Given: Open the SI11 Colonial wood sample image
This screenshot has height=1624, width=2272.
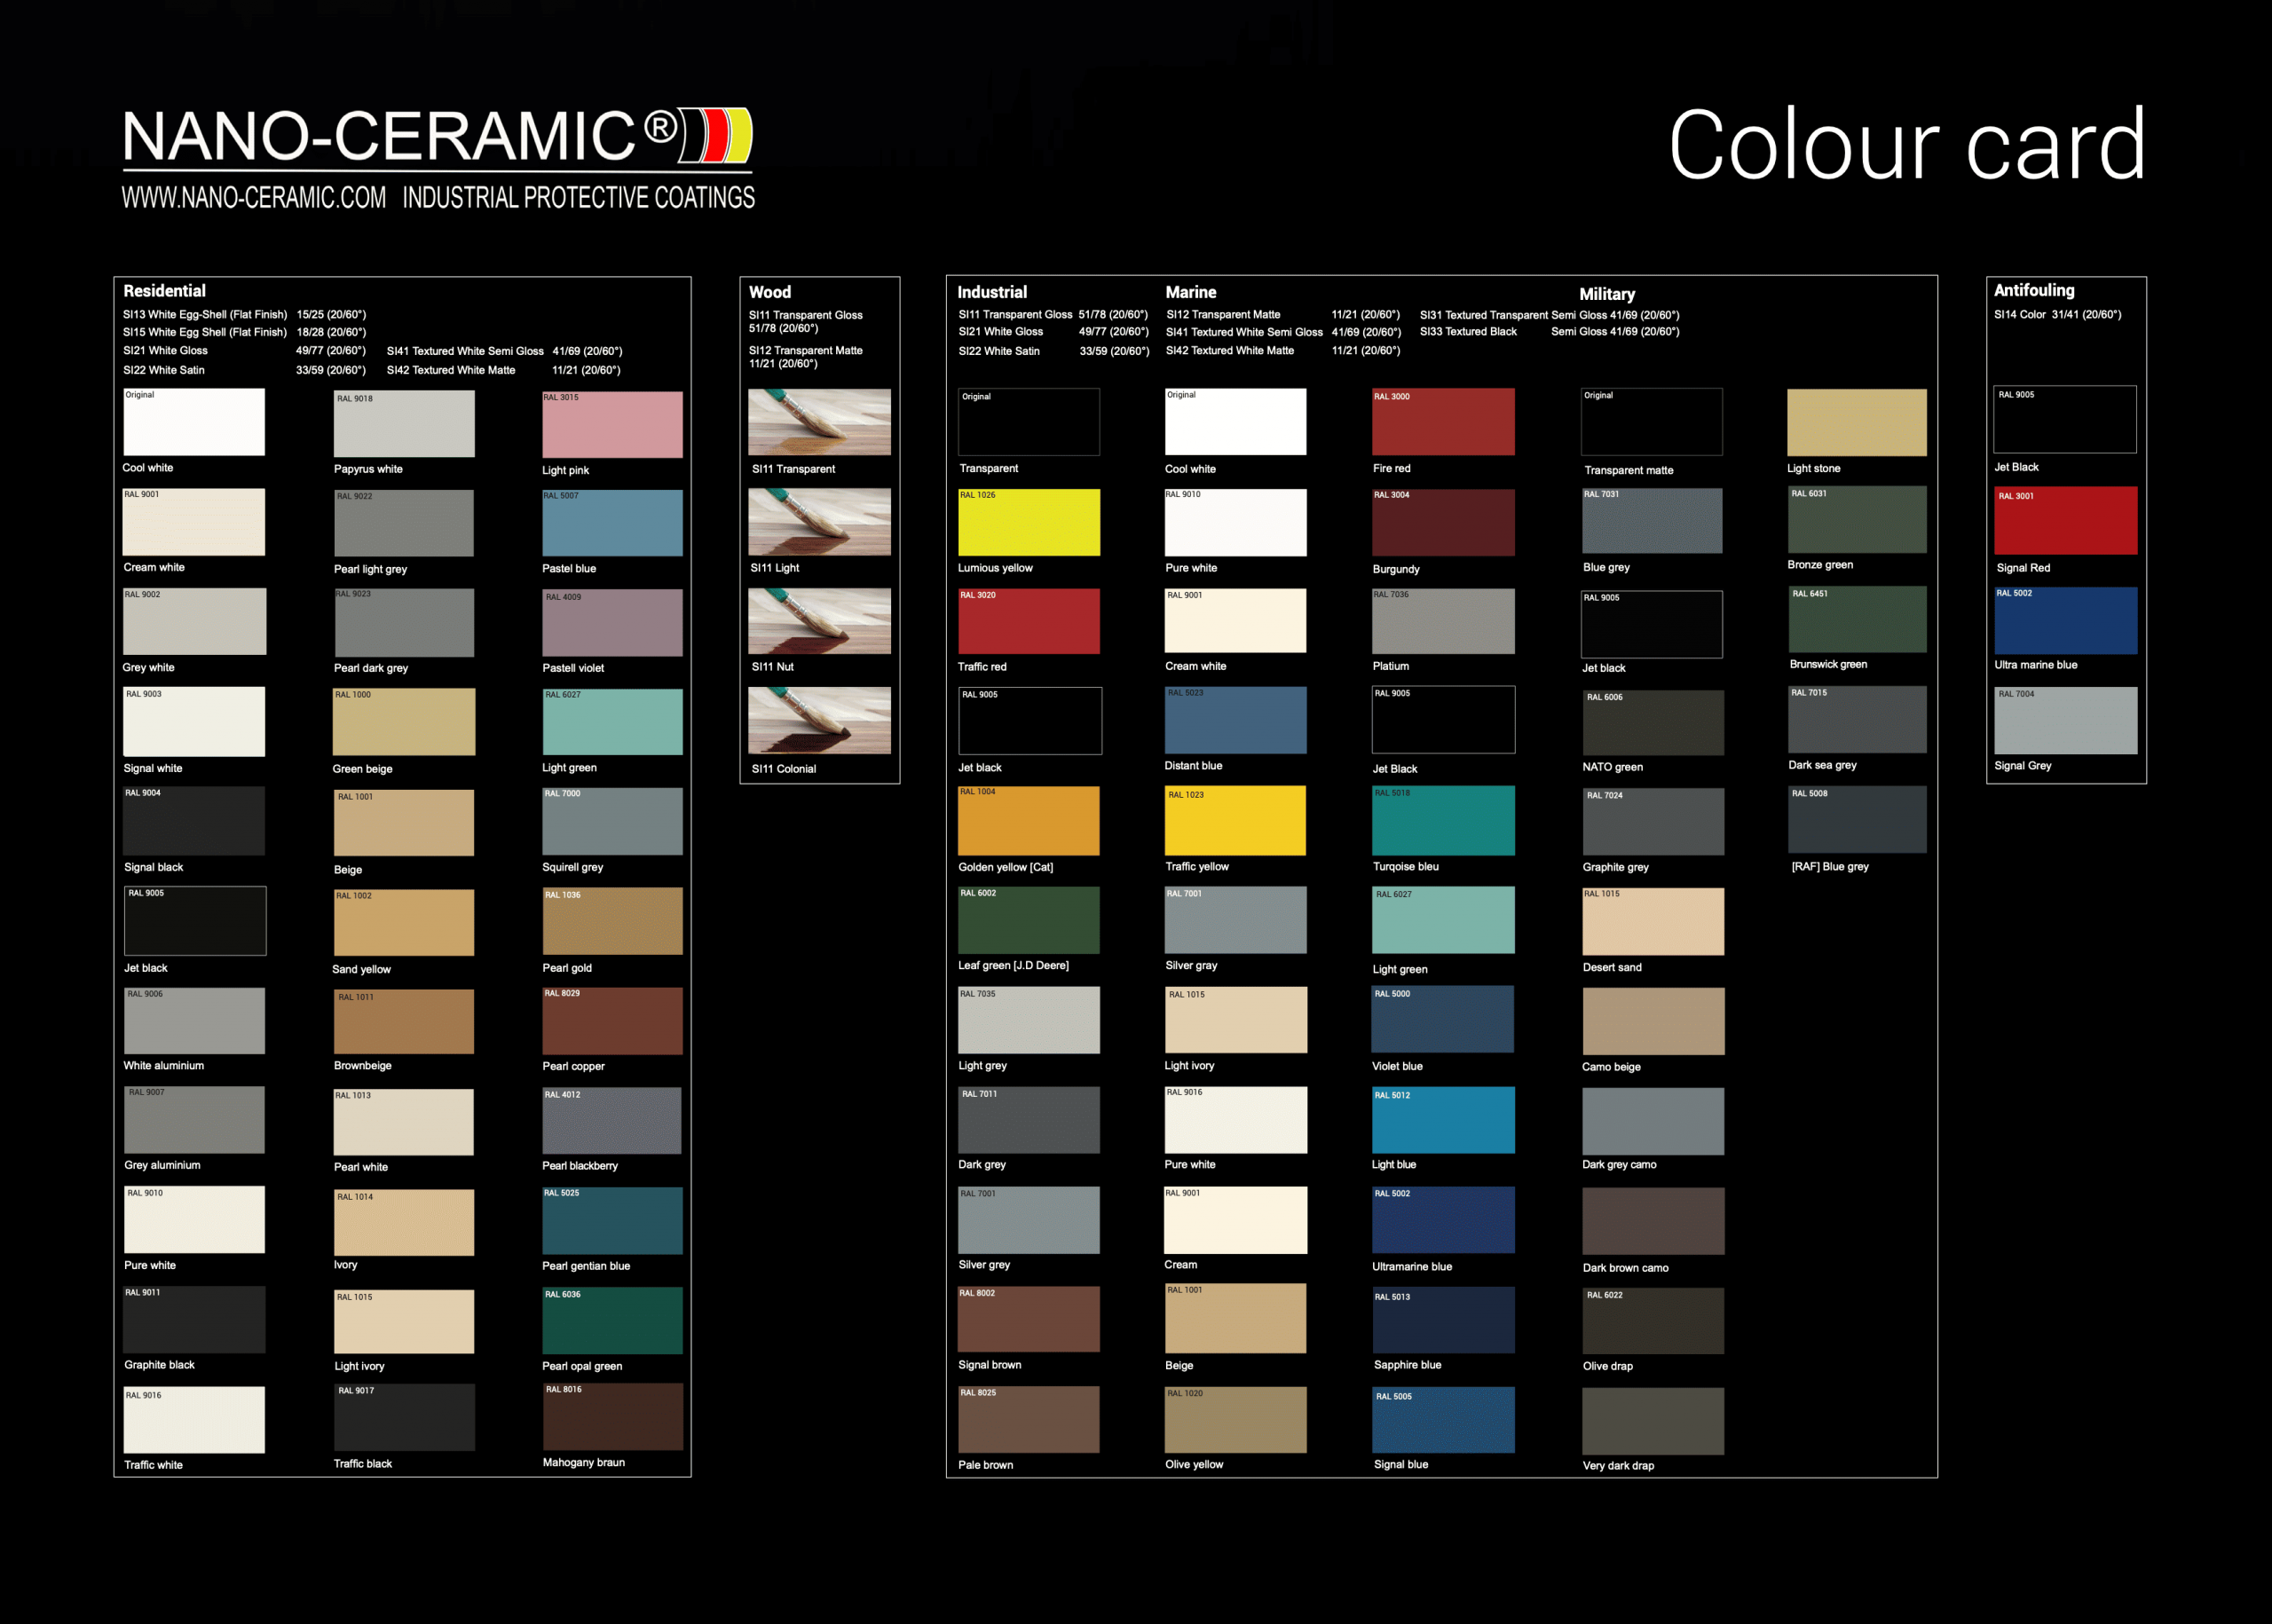Looking at the screenshot, I should coord(819,720).
